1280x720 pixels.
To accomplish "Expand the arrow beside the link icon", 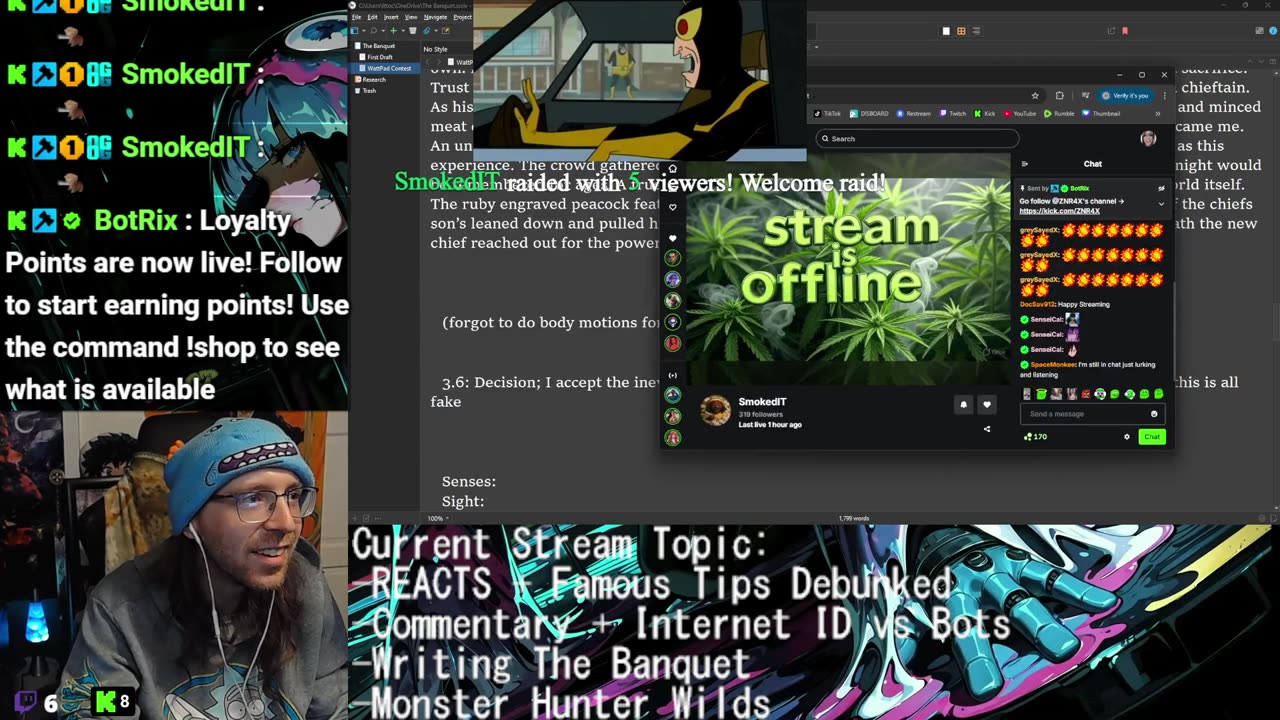I will click(436, 30).
